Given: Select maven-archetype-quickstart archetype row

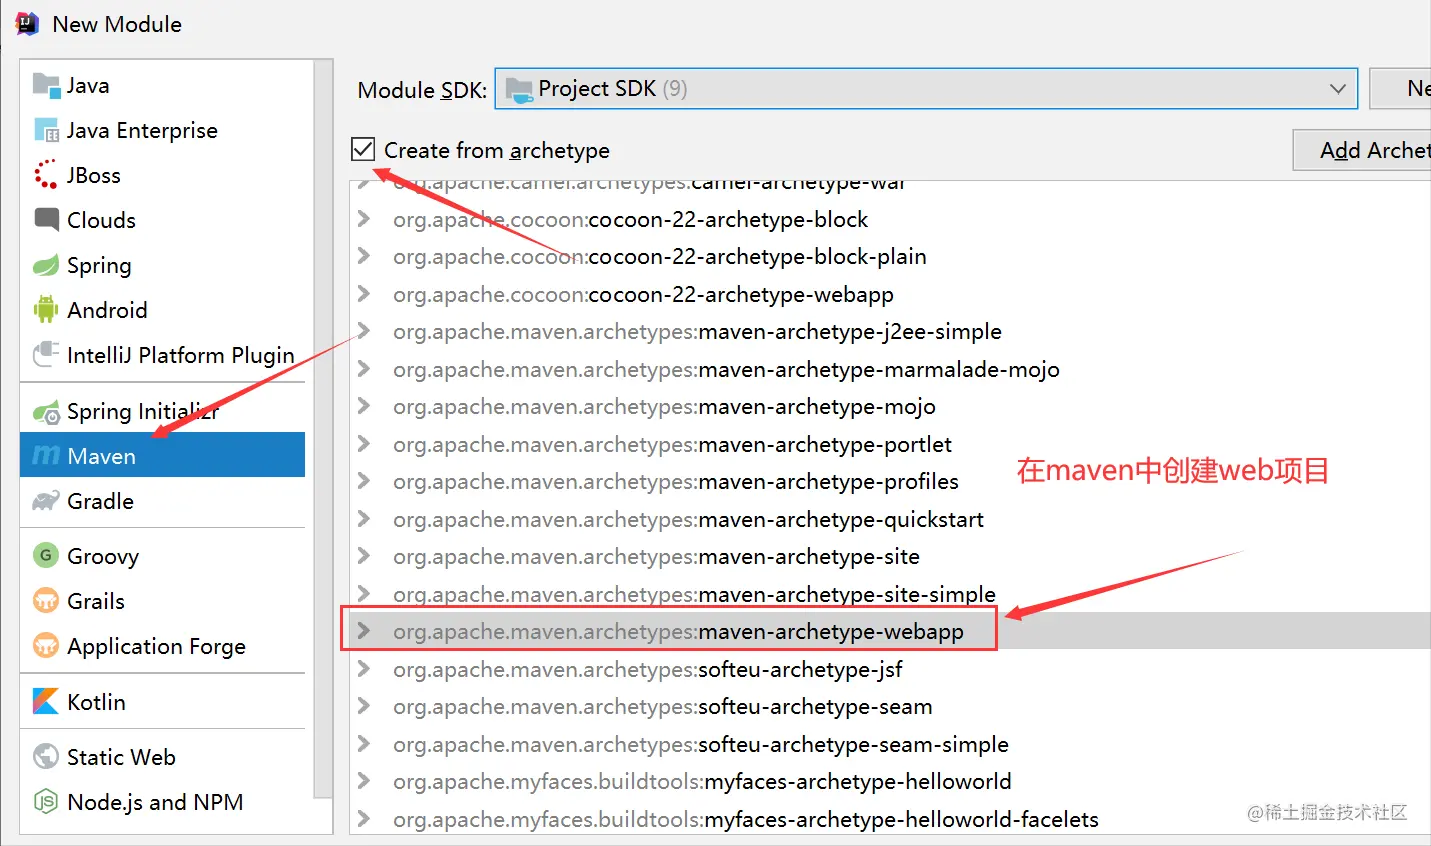Looking at the screenshot, I should click(890, 519).
